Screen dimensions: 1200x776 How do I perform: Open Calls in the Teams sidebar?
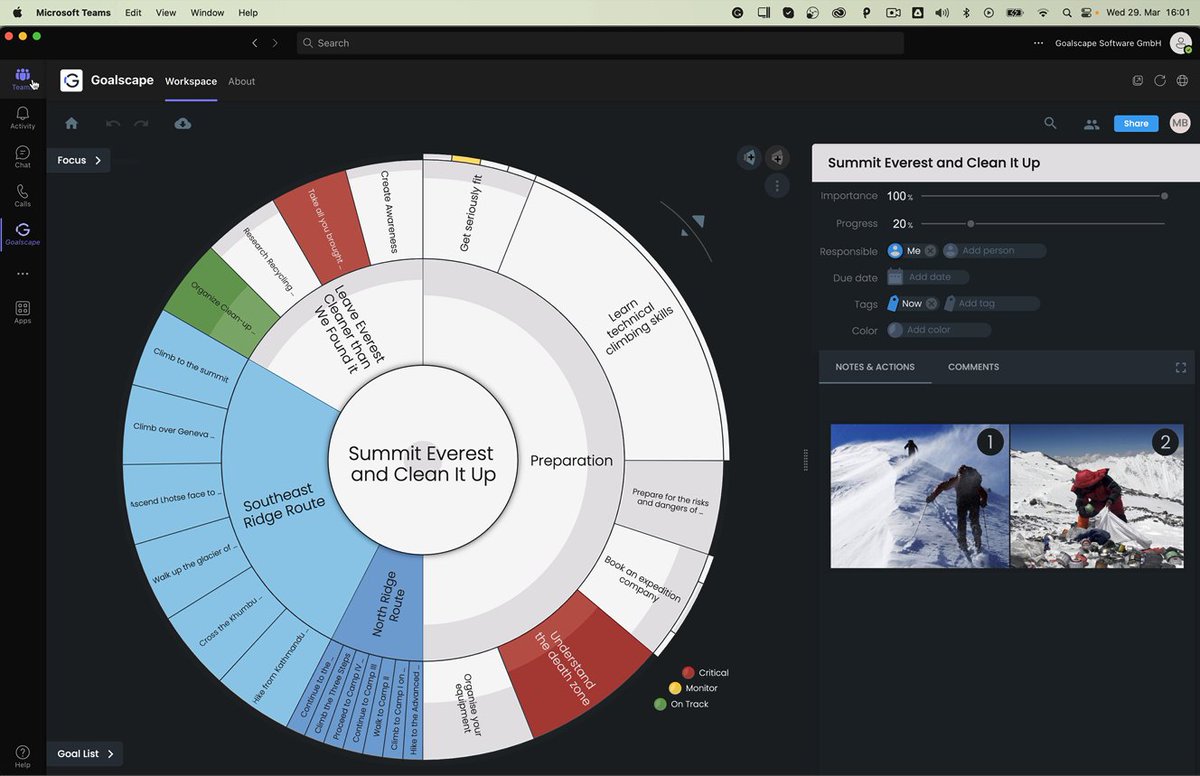pyautogui.click(x=22, y=195)
